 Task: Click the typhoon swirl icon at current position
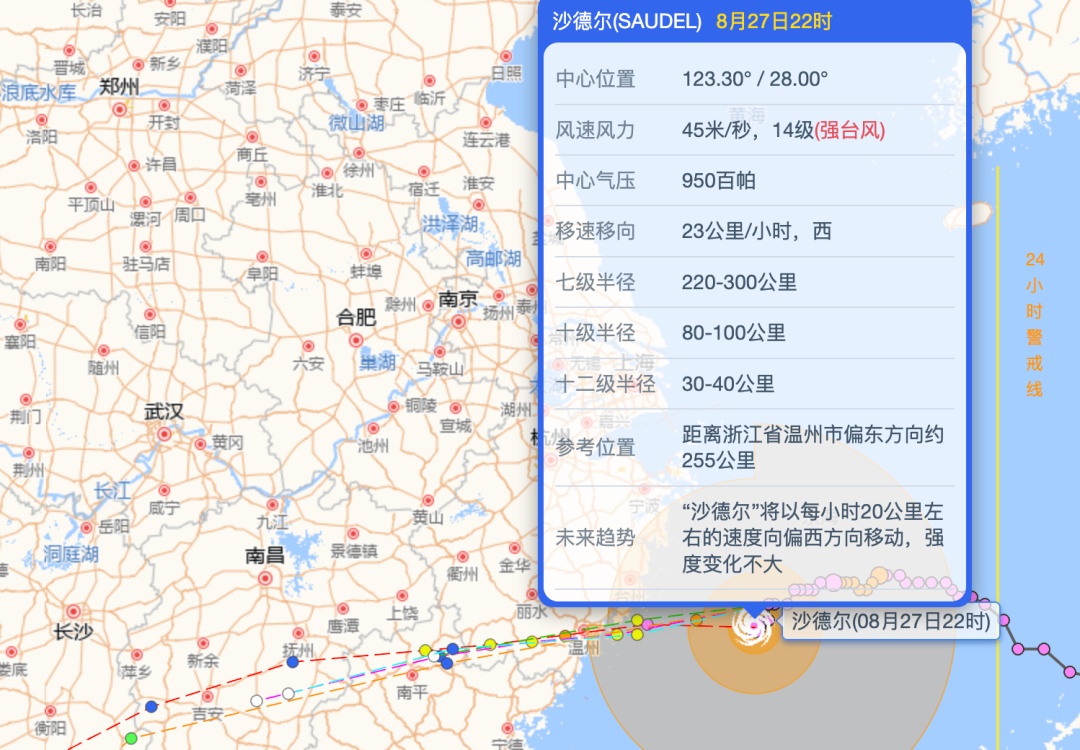pos(754,627)
